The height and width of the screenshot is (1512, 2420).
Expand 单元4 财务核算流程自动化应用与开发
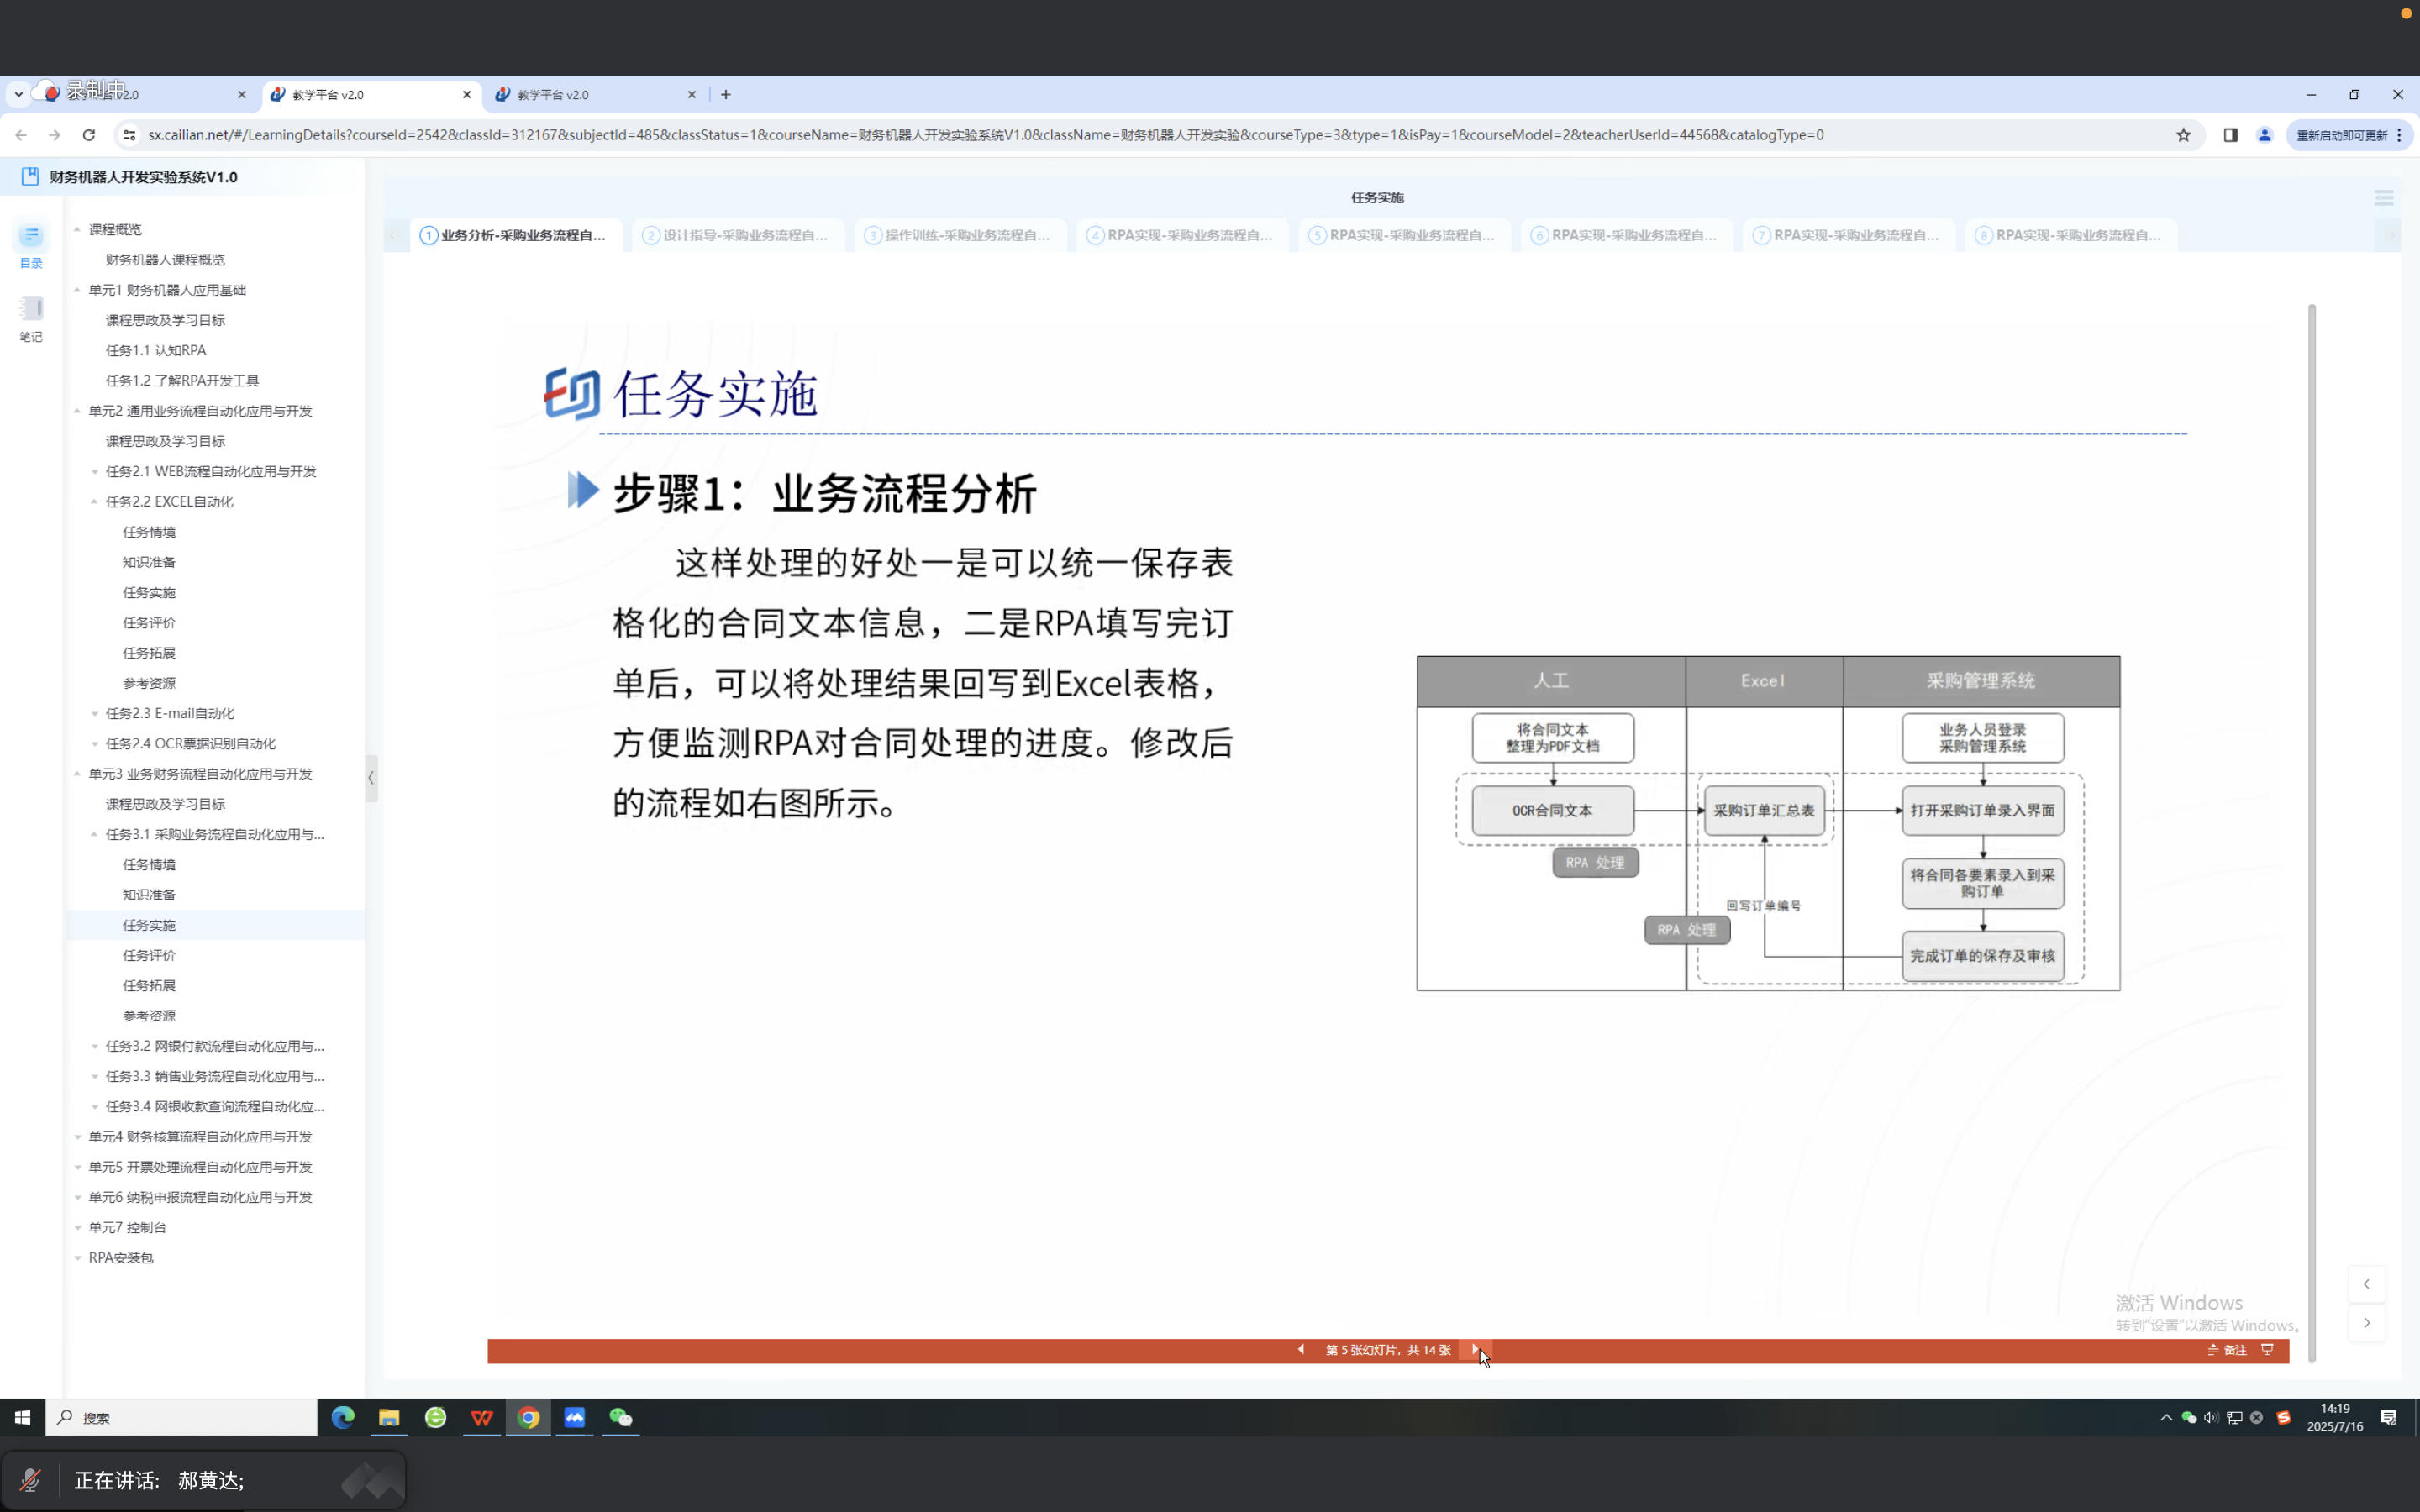point(77,1137)
